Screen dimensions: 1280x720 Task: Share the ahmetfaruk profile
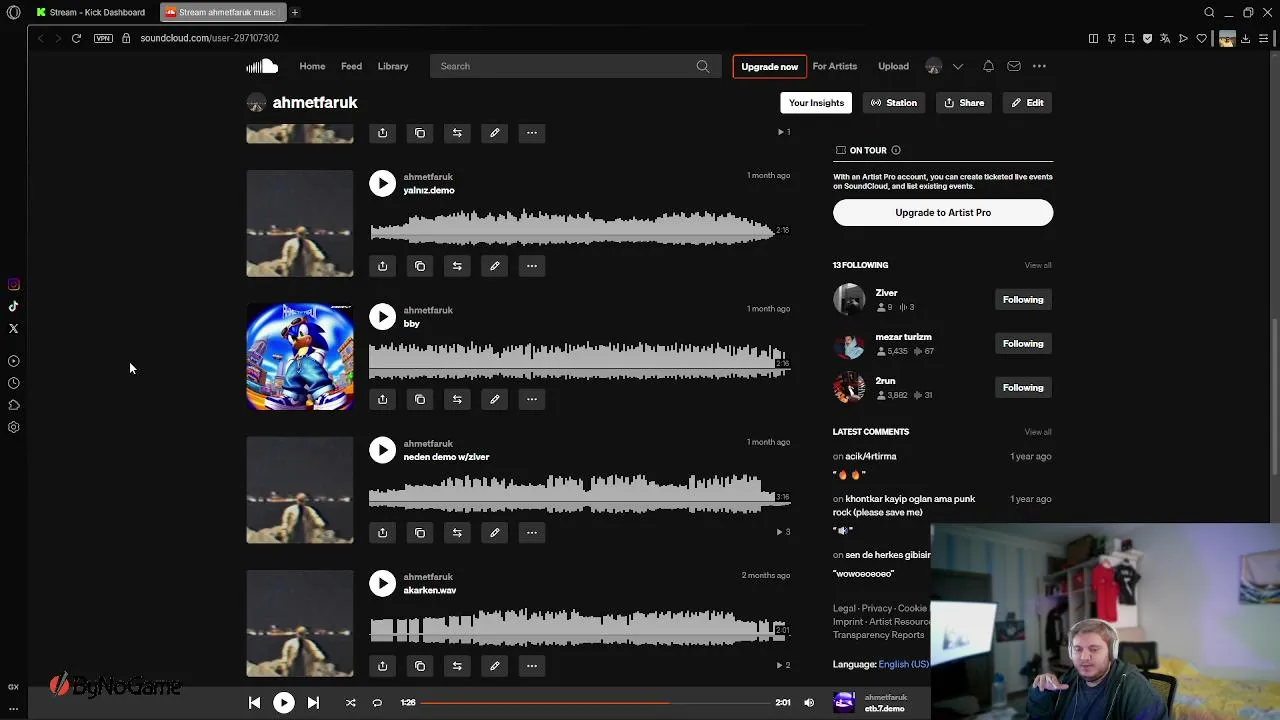(965, 103)
